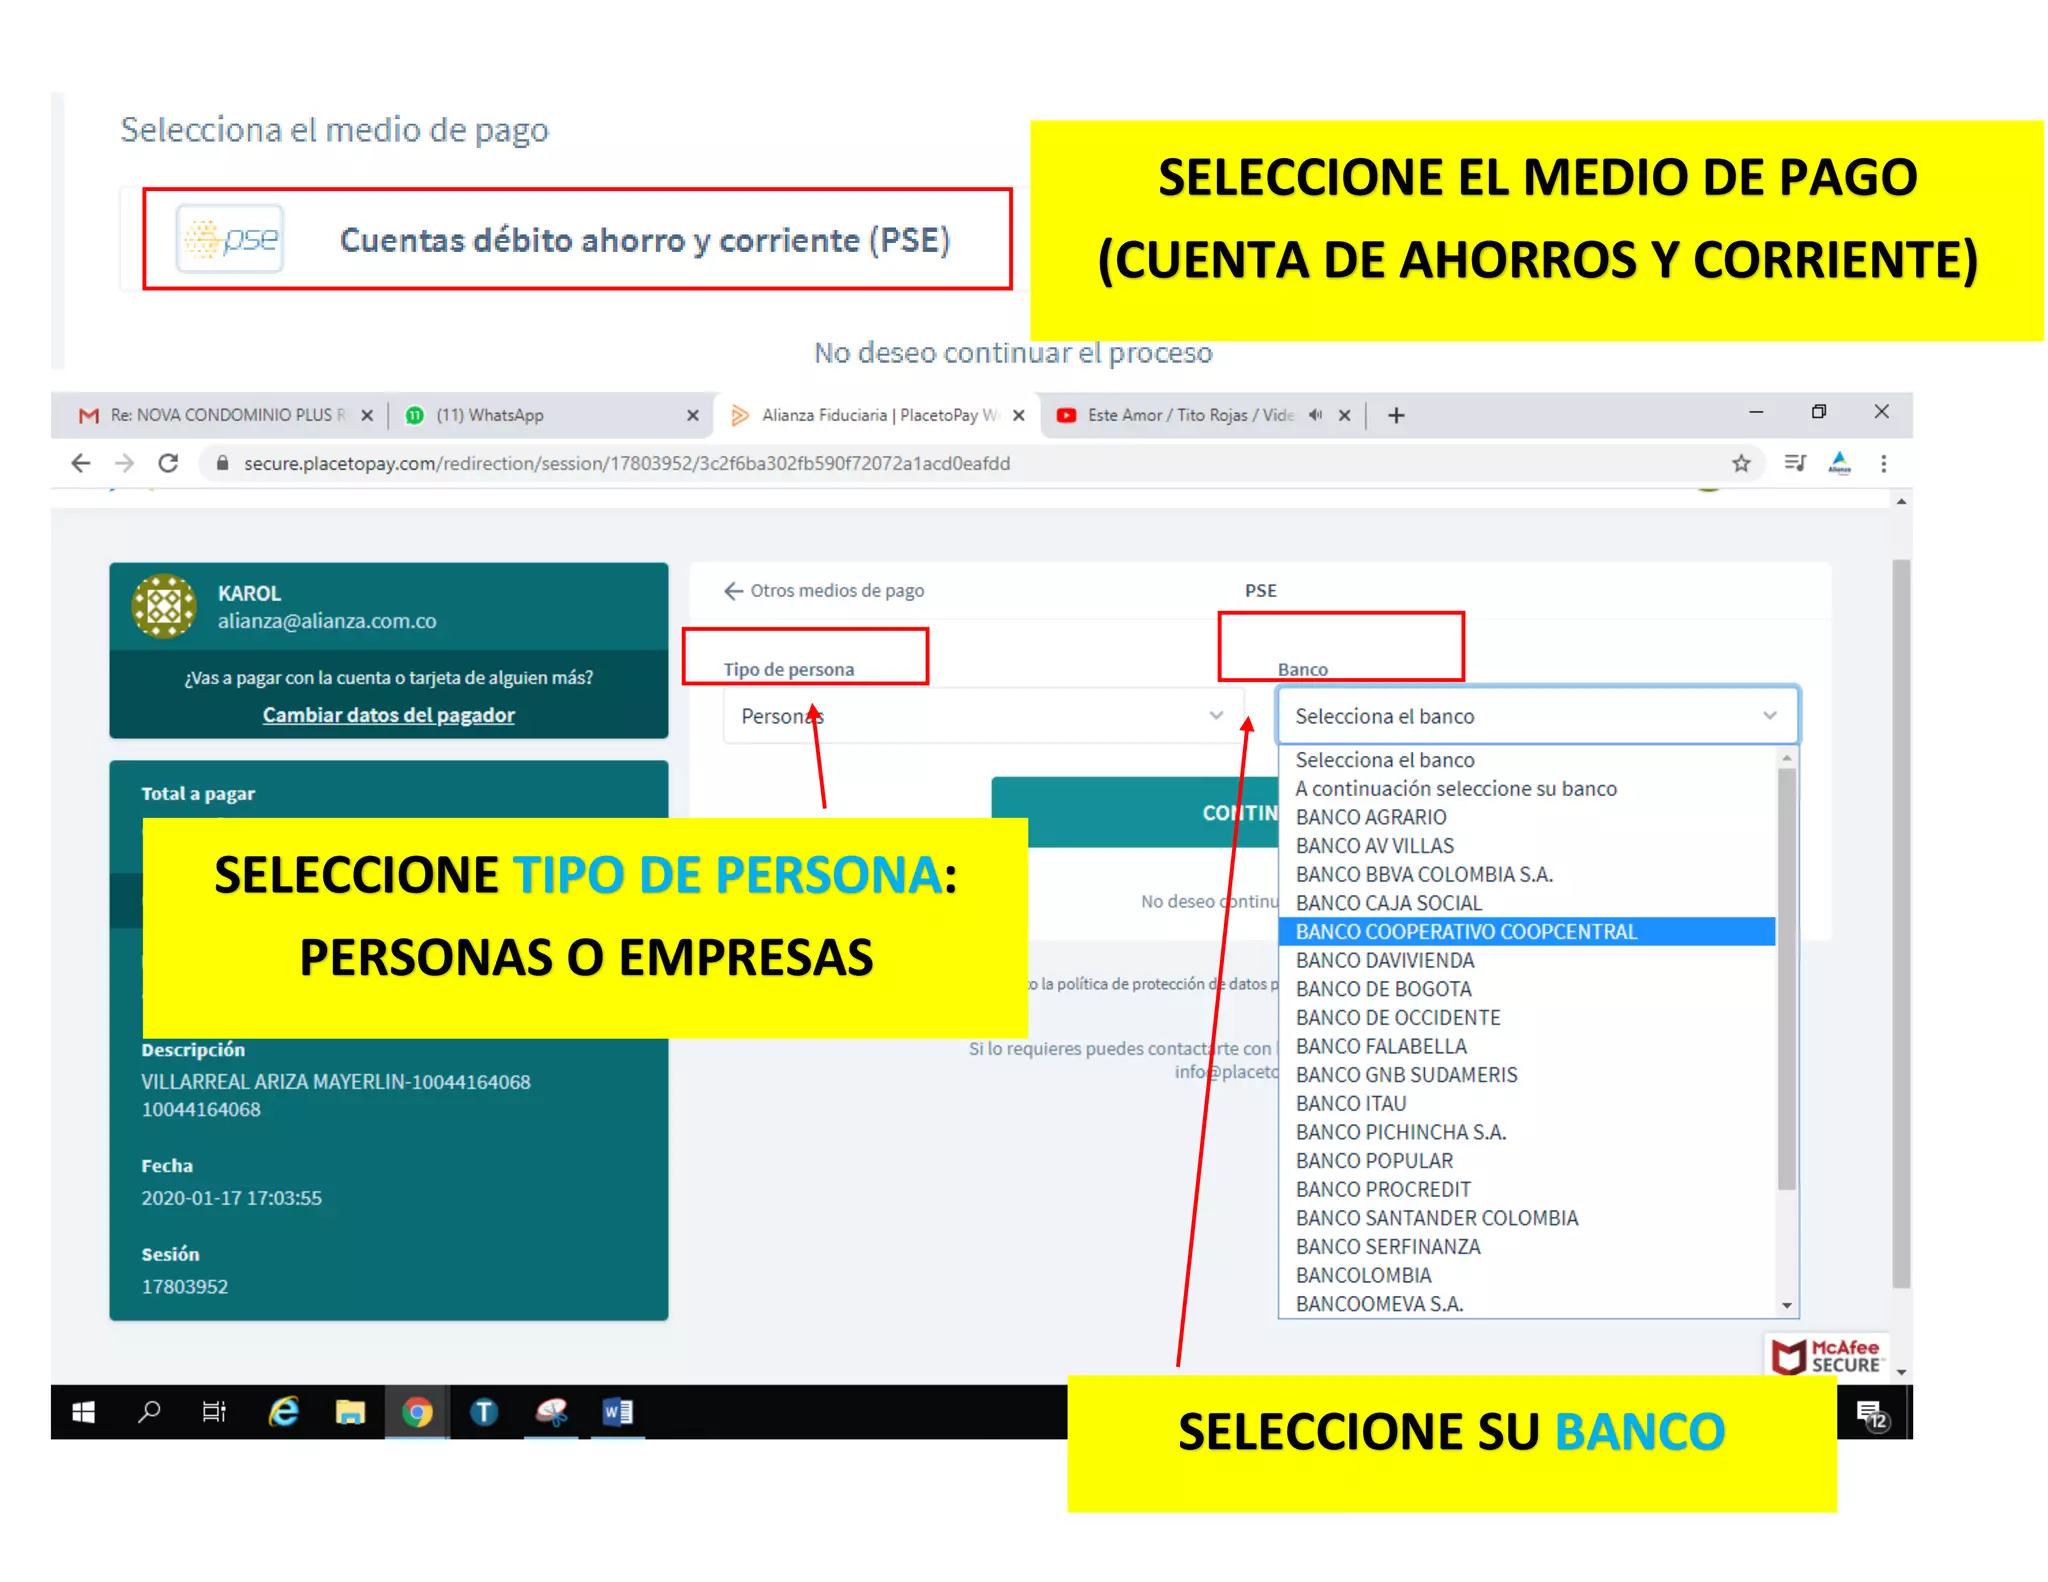Bookmark this page with the star
Image resolution: width=2048 pixels, height=1582 pixels.
pyautogui.click(x=1741, y=463)
